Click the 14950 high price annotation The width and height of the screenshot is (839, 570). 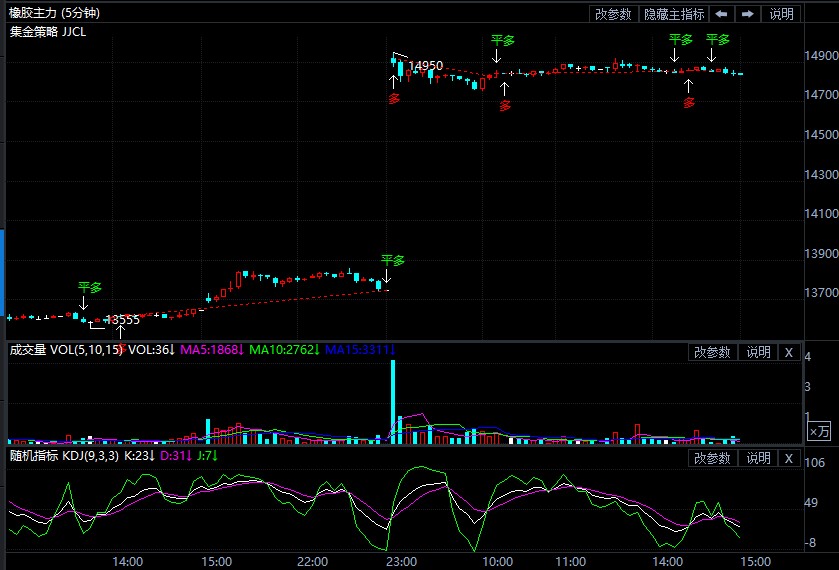pos(425,65)
